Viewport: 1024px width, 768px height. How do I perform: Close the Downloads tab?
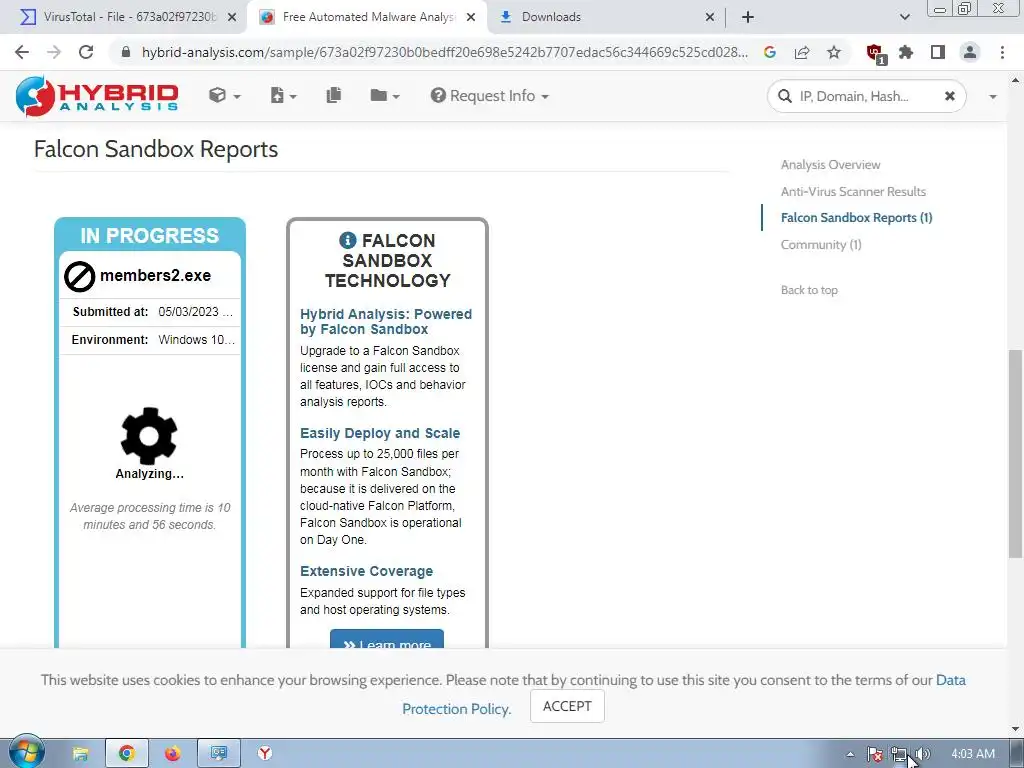pos(710,17)
